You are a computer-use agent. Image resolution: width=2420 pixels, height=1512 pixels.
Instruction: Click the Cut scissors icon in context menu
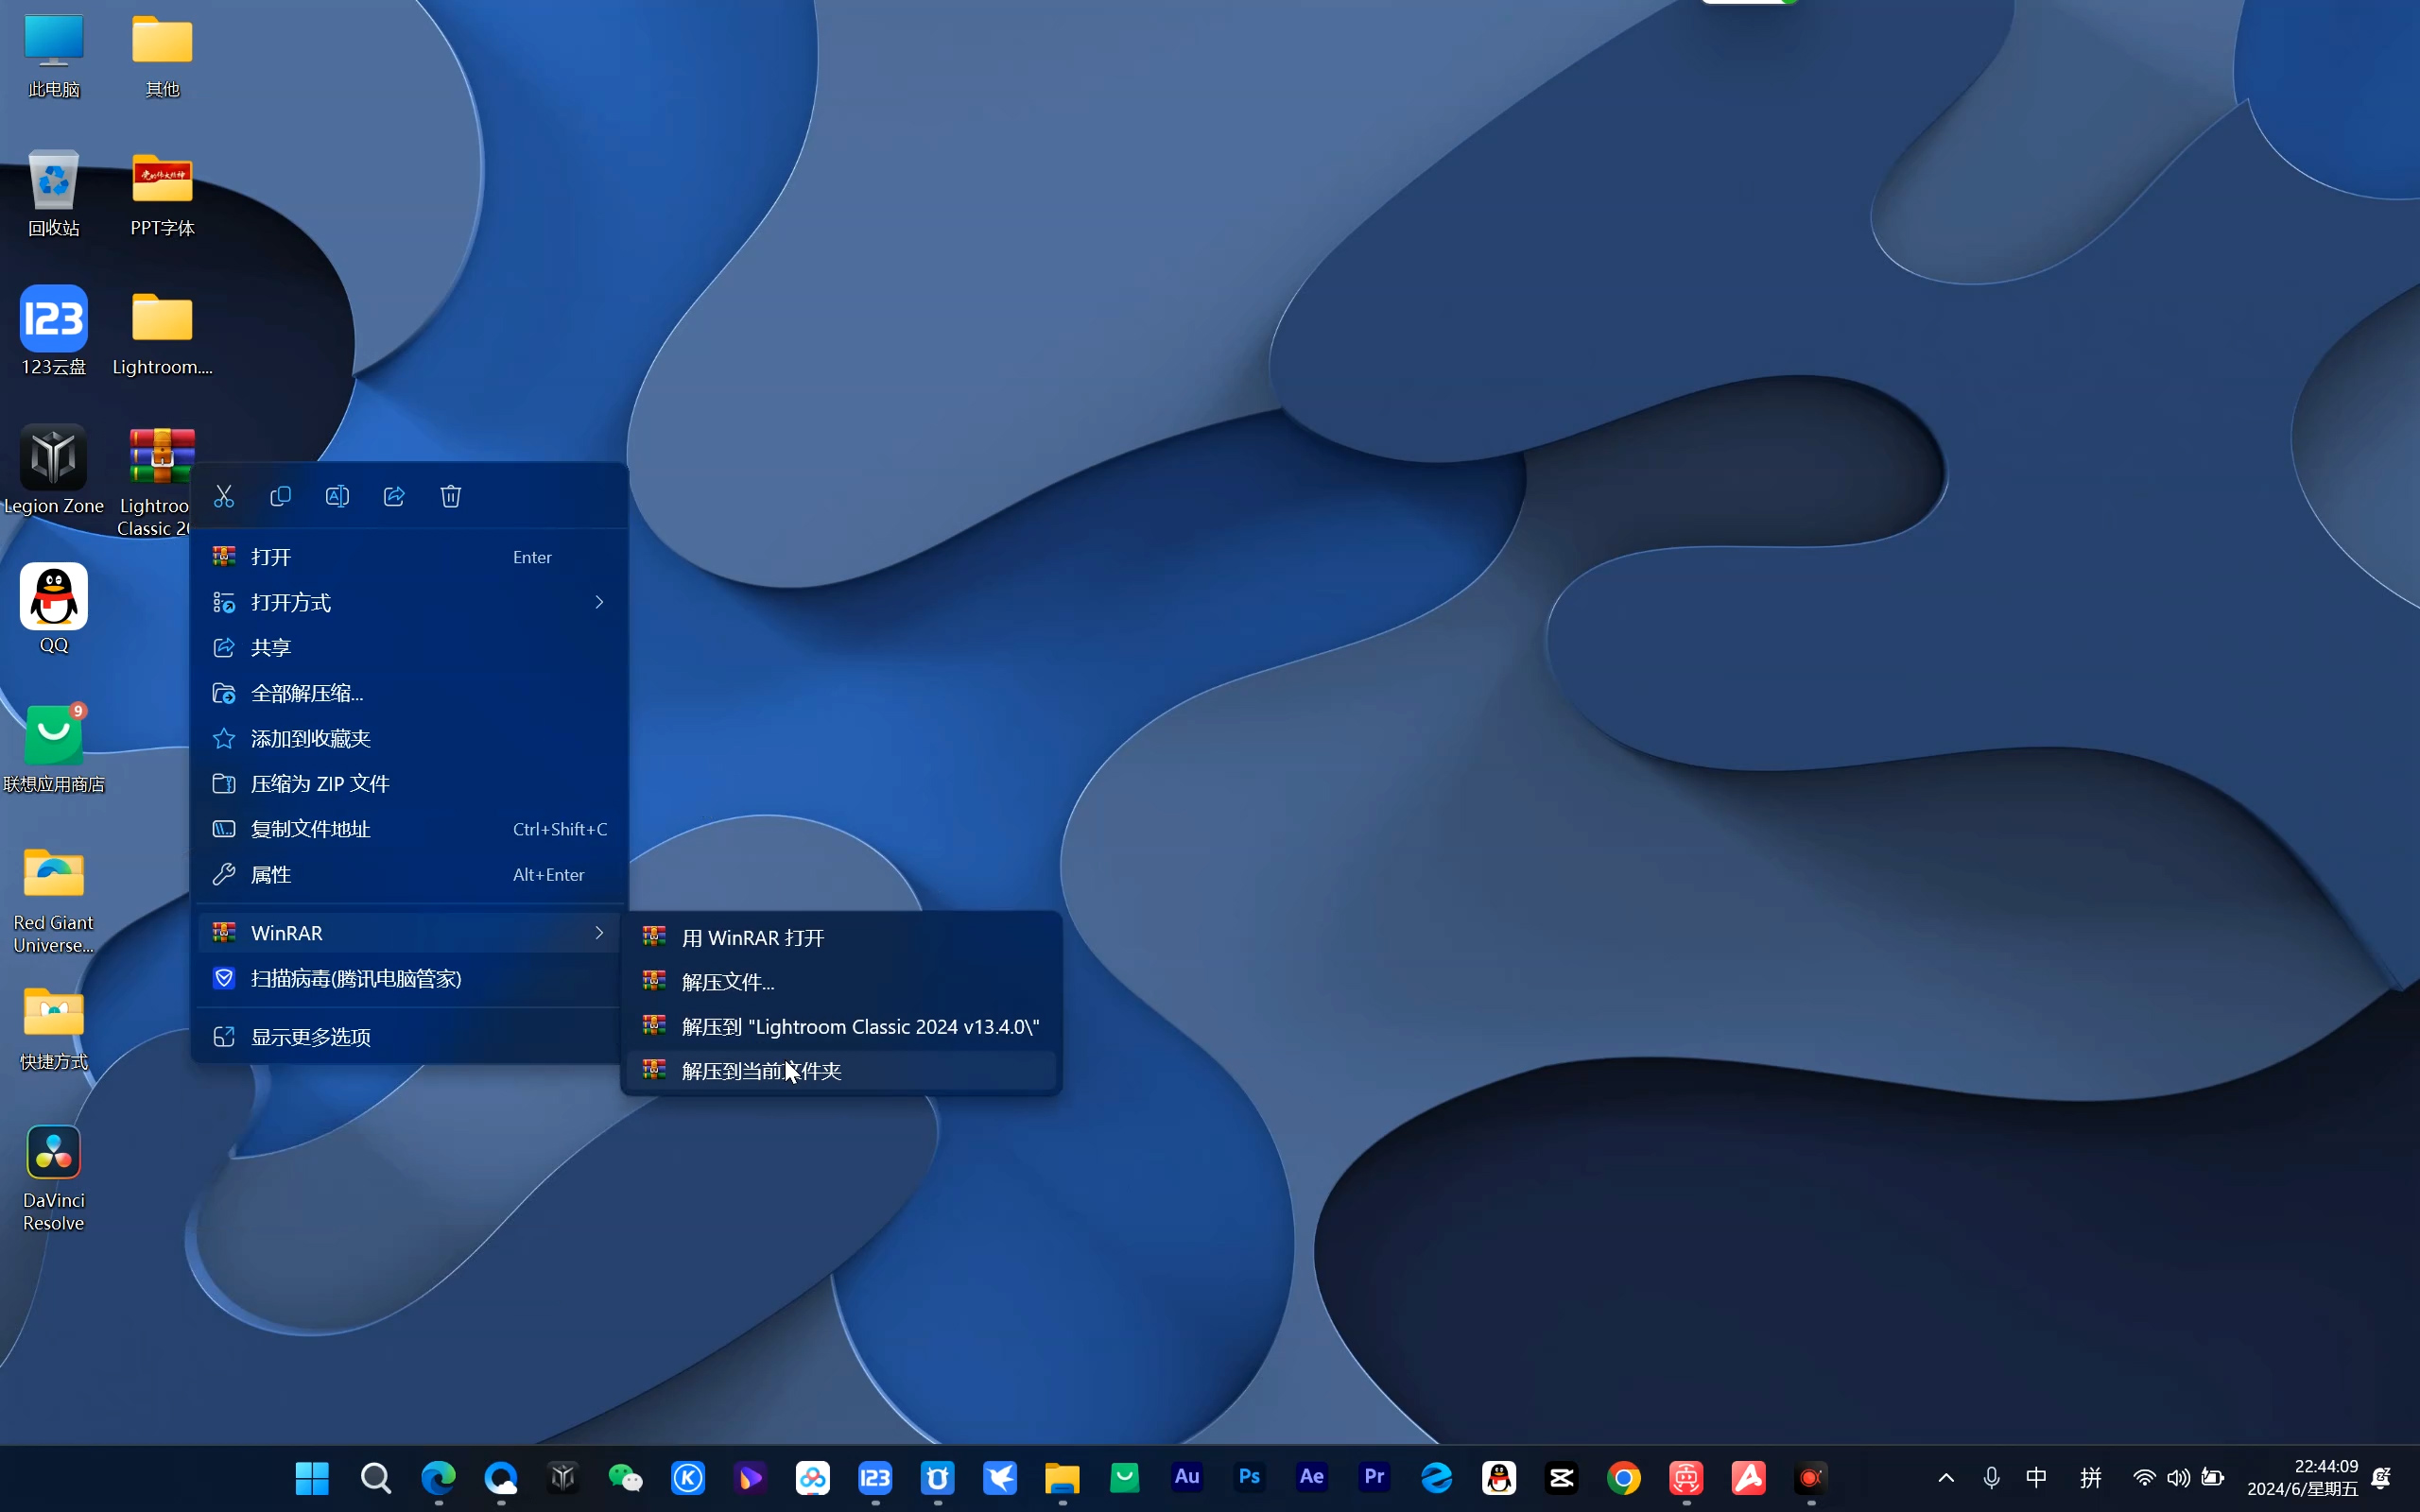(224, 496)
